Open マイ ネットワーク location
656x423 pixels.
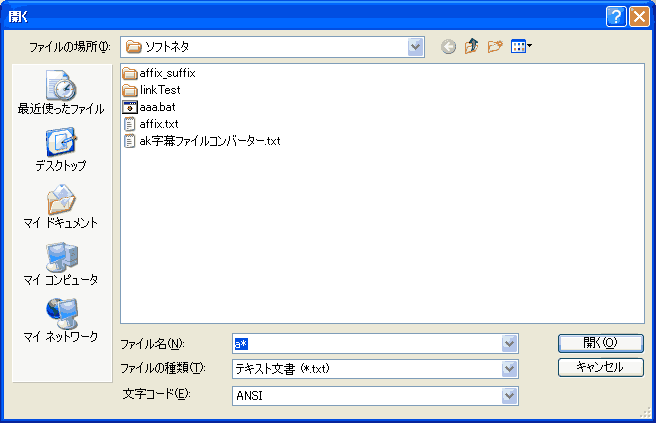click(x=61, y=320)
